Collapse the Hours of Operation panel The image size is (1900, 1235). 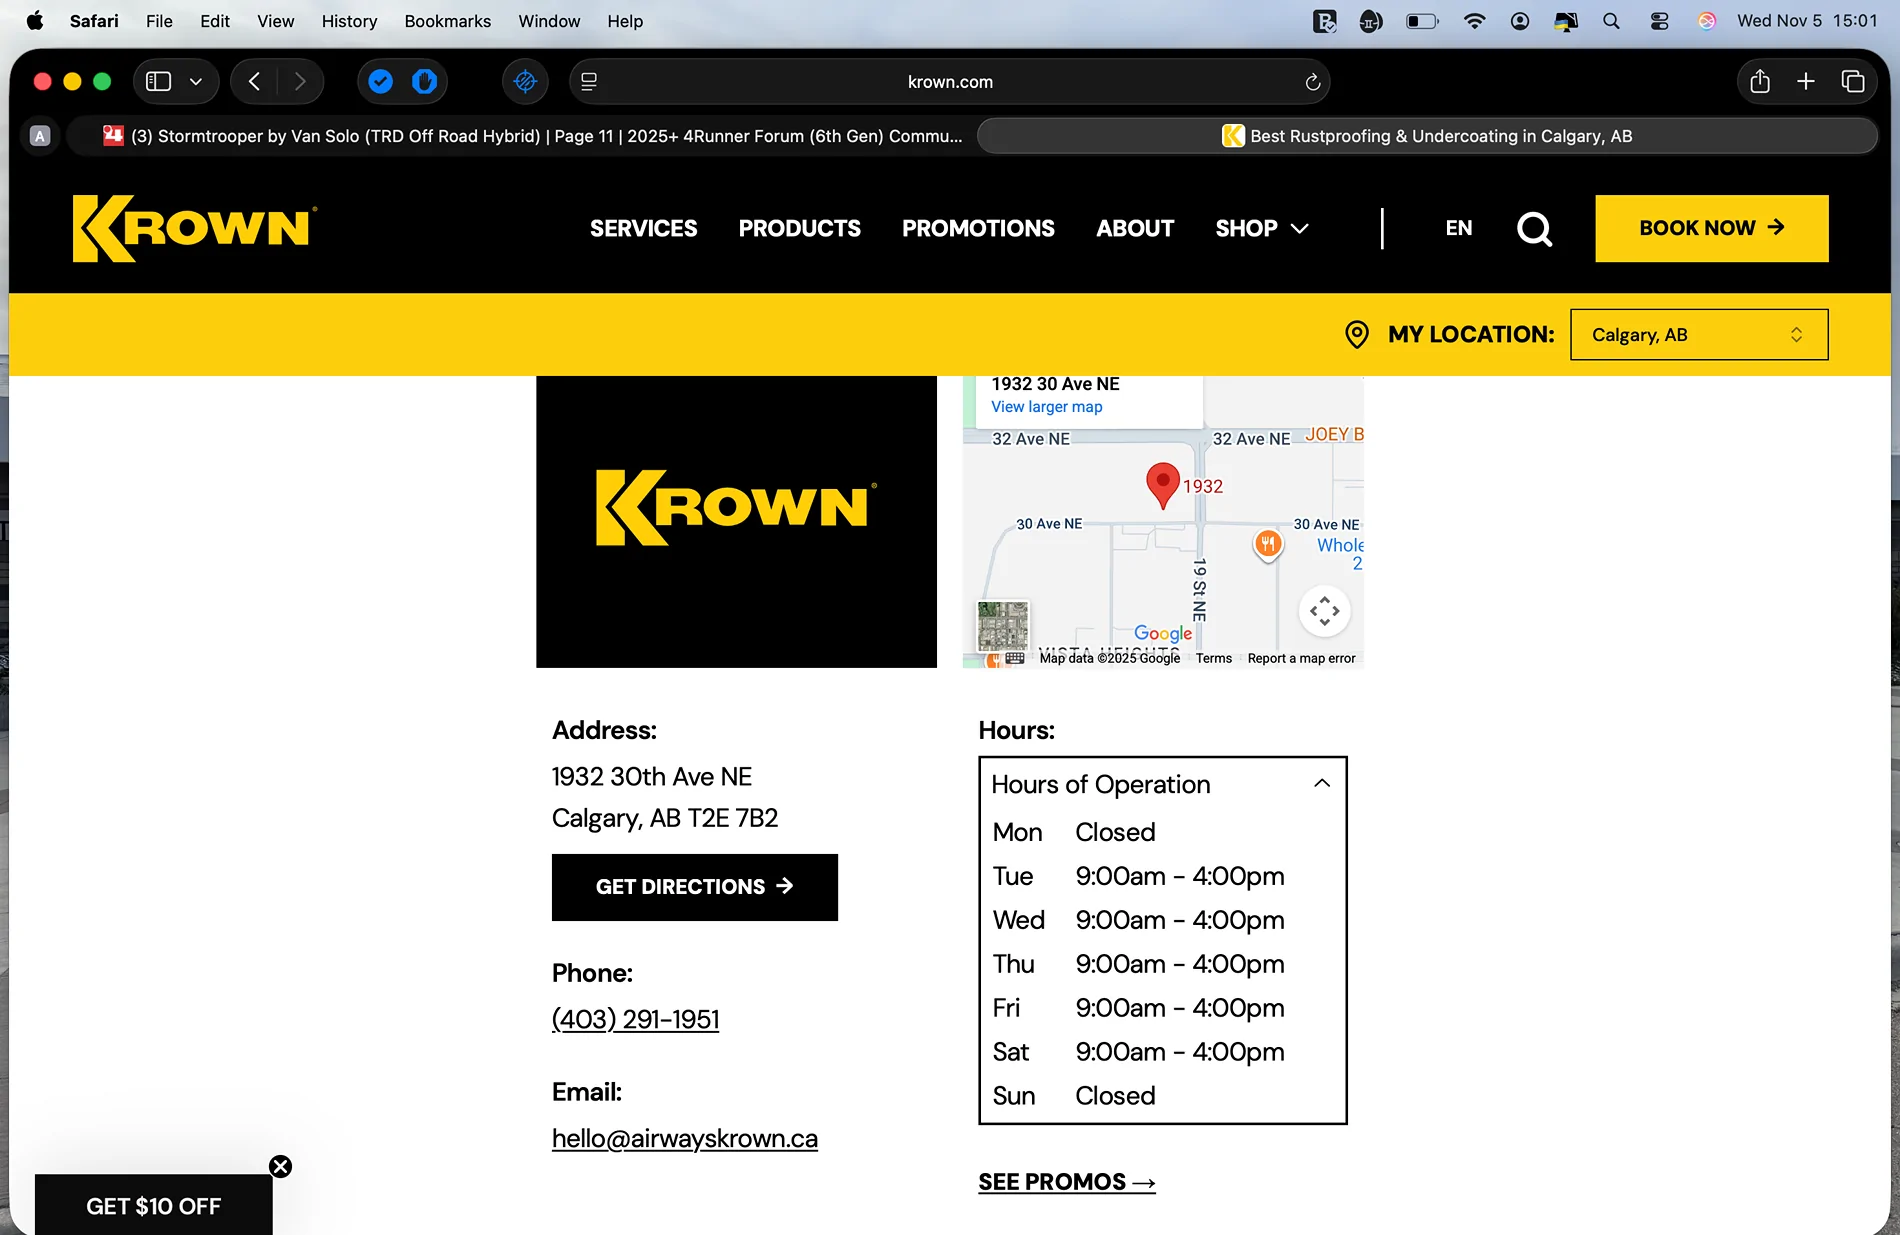(x=1321, y=784)
